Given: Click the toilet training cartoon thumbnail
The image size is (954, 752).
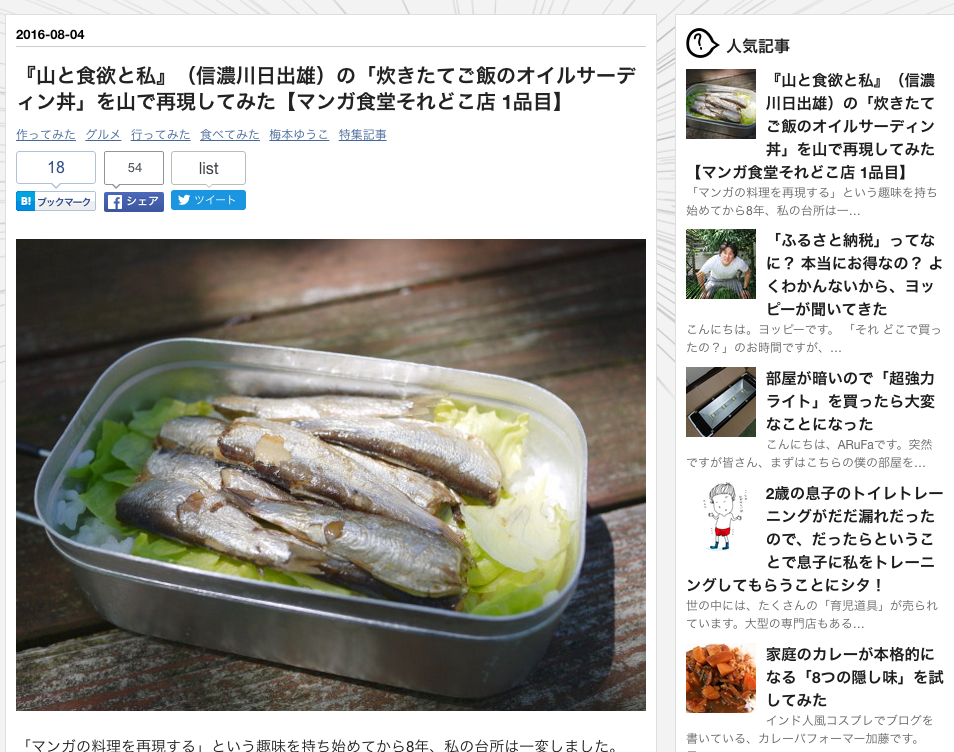Looking at the screenshot, I should (721, 517).
